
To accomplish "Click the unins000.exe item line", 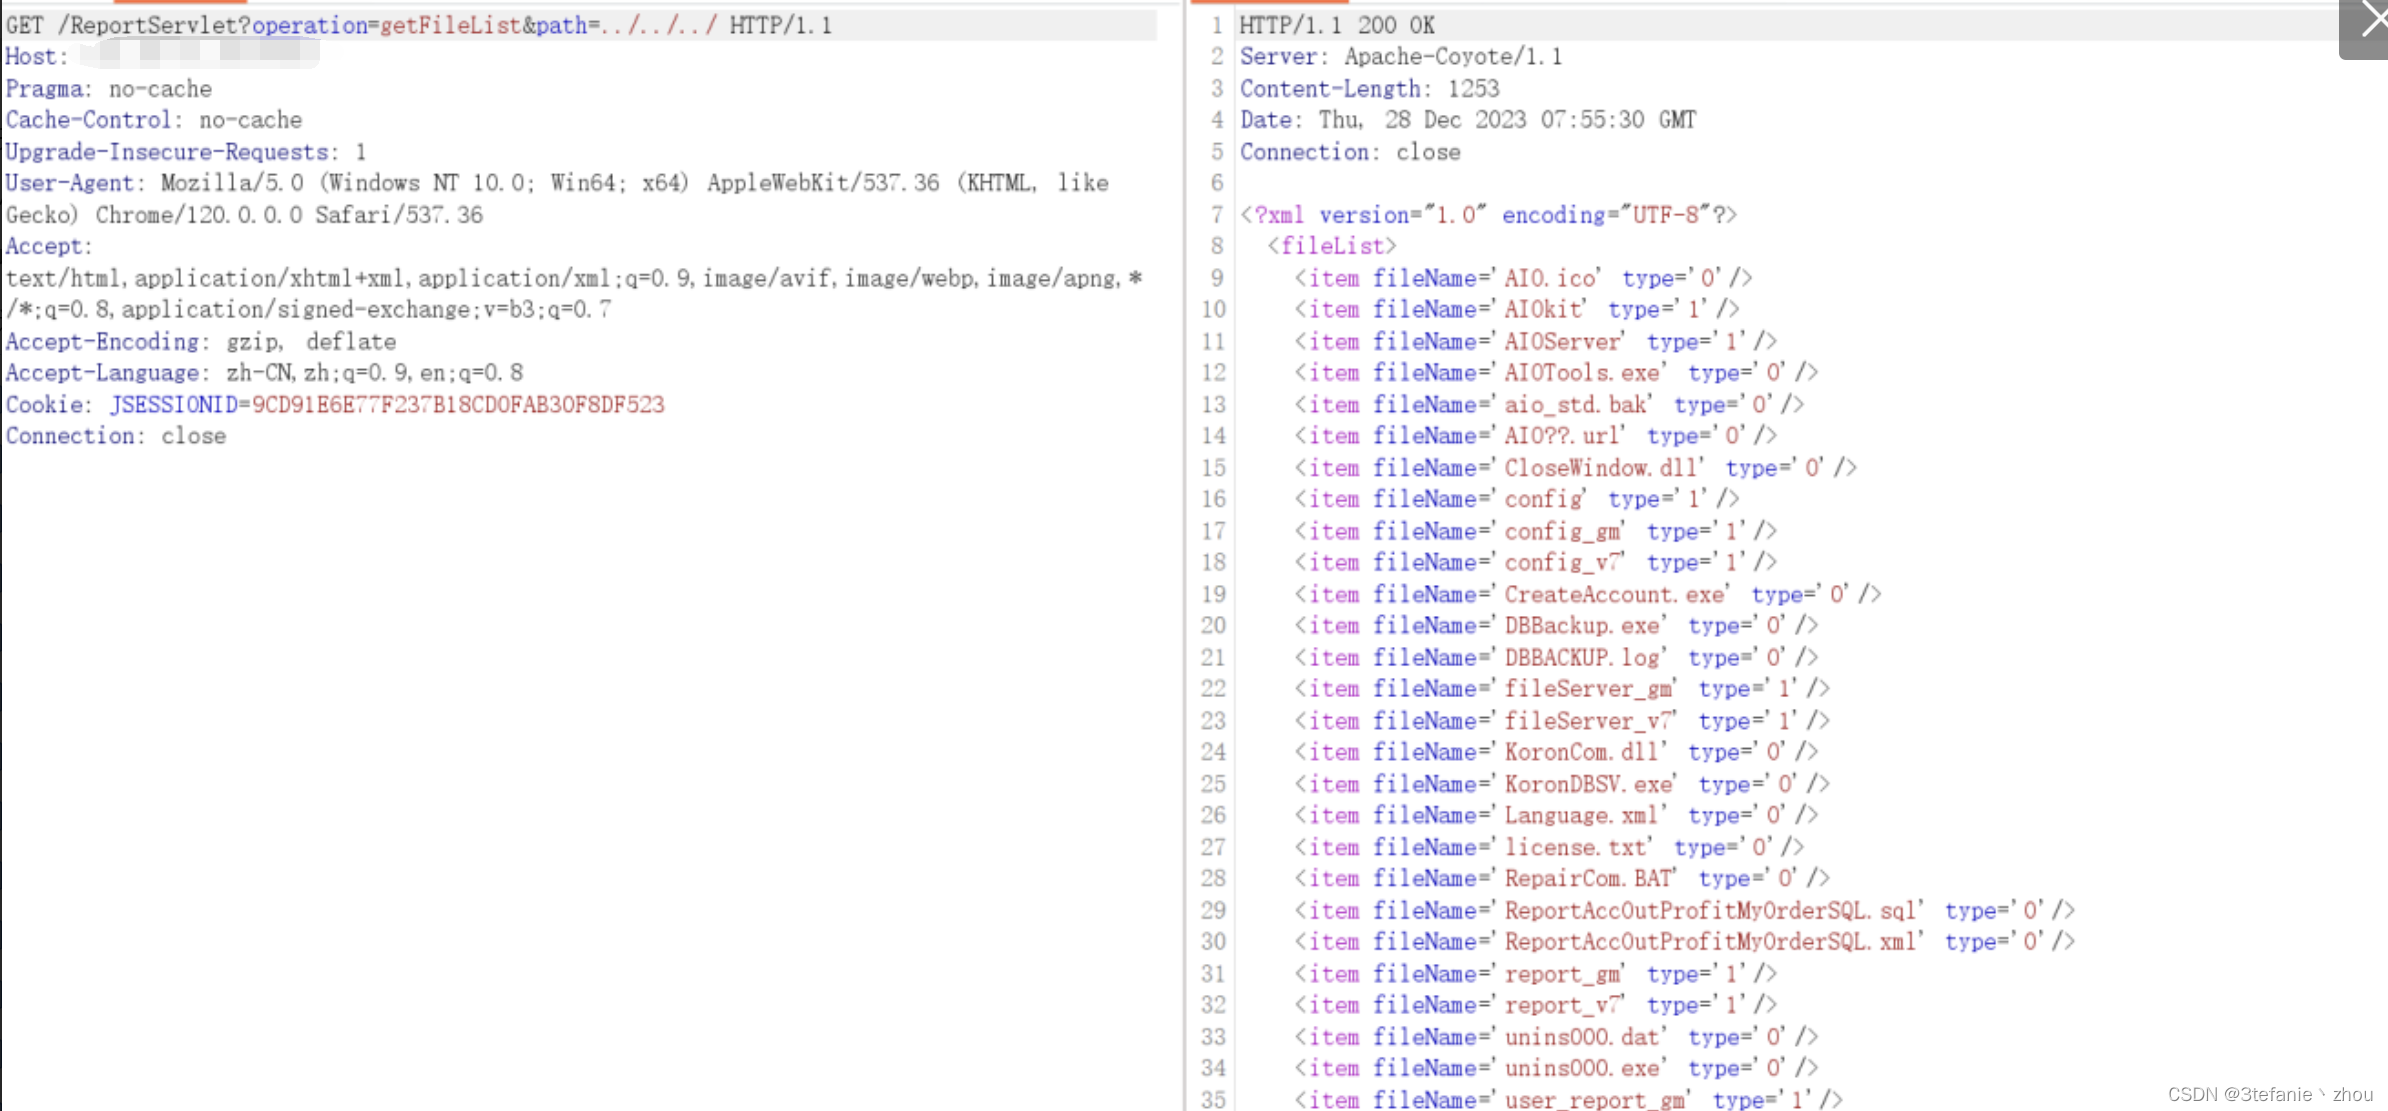I will (1555, 1068).
